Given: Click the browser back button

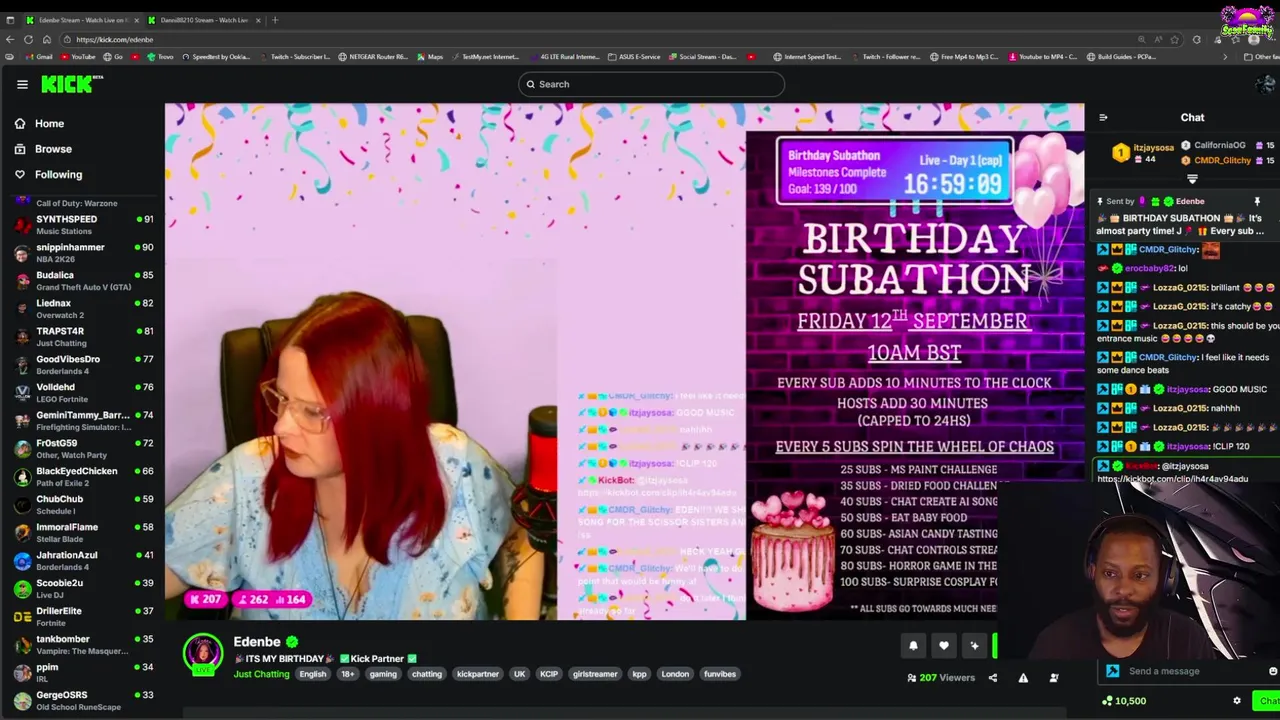Looking at the screenshot, I should pyautogui.click(x=10, y=40).
